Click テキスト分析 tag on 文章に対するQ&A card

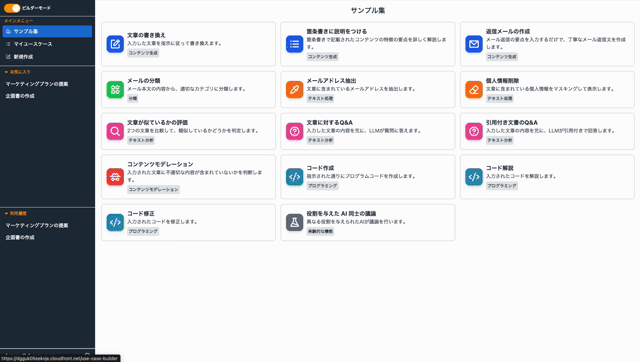tap(320, 140)
